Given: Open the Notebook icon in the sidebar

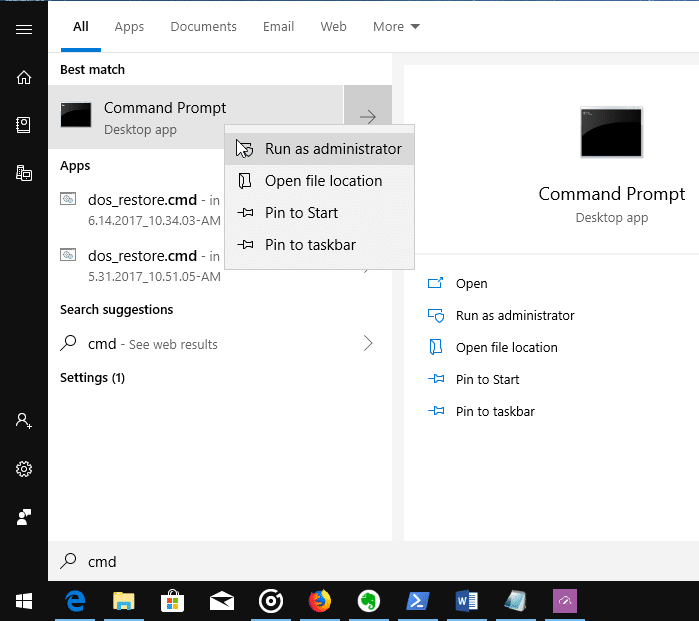Looking at the screenshot, I should (23, 125).
